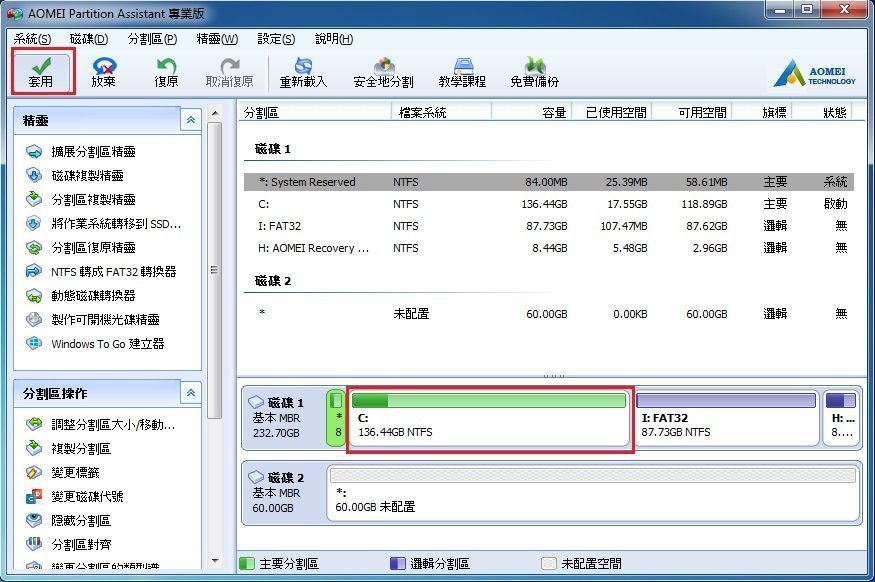Open the 系統(S) menu
875x582 pixels.
32,39
